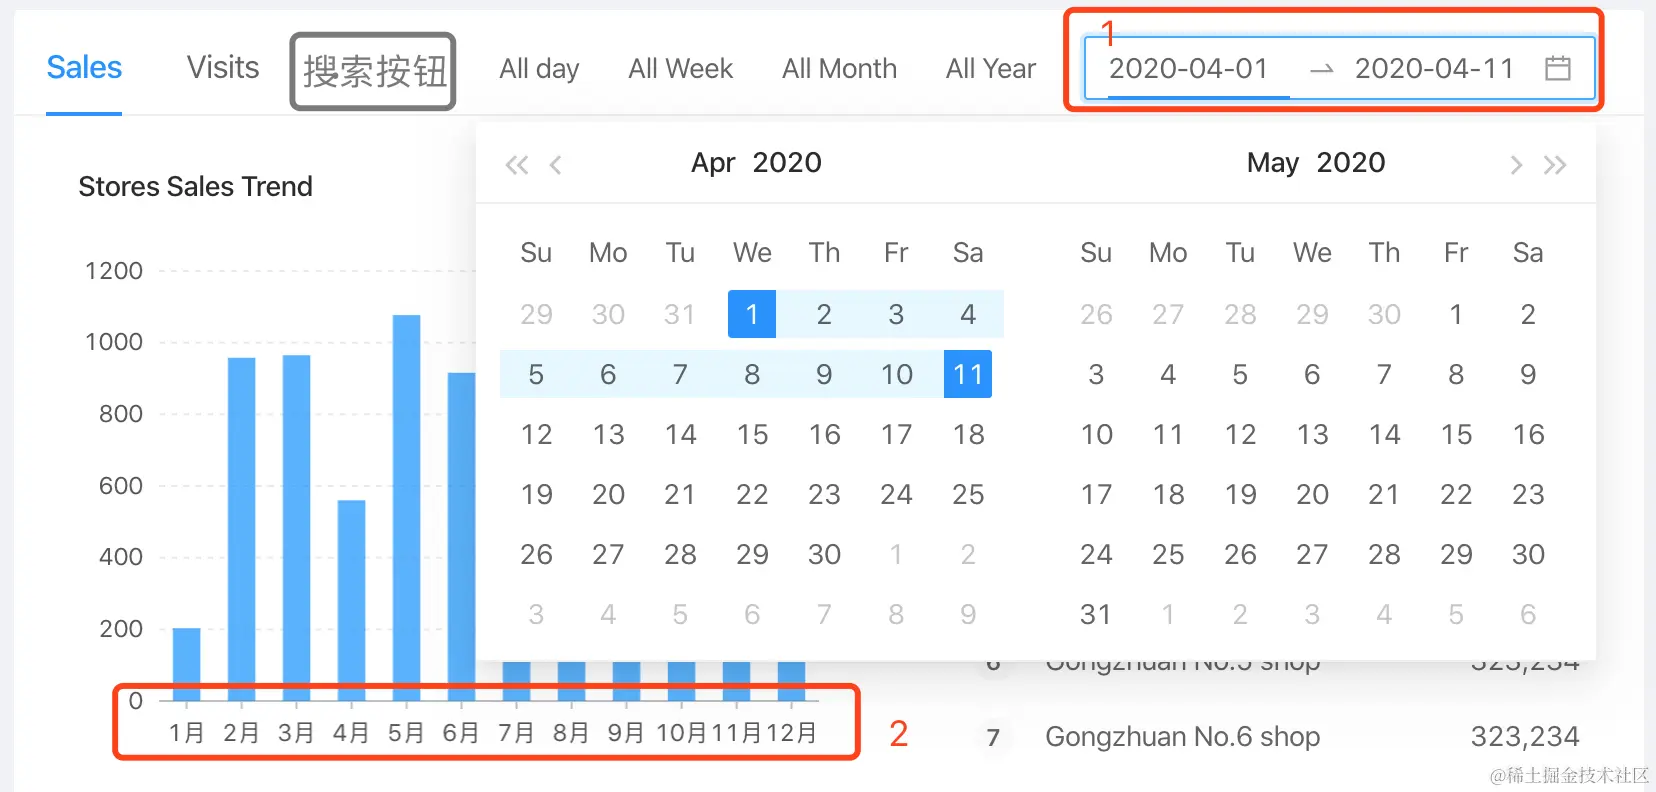This screenshot has height=792, width=1656.
Task: Click the 5月 bar in sales chart
Action: [406, 508]
